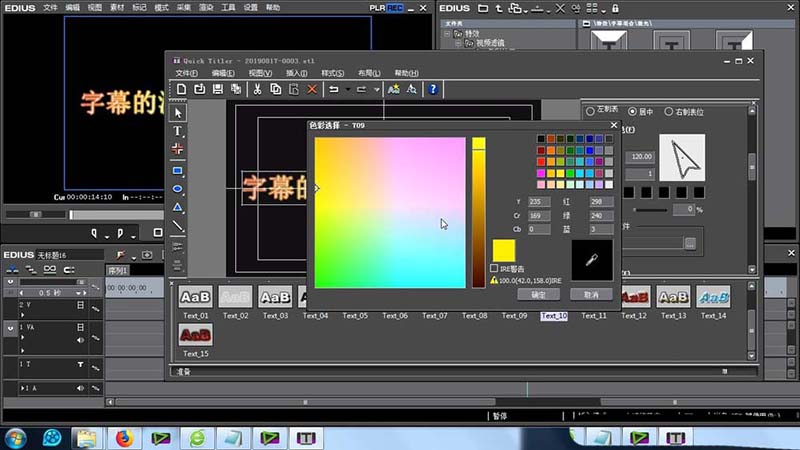Click the Save As icon in Quick Titler toolbar

click(x=236, y=89)
